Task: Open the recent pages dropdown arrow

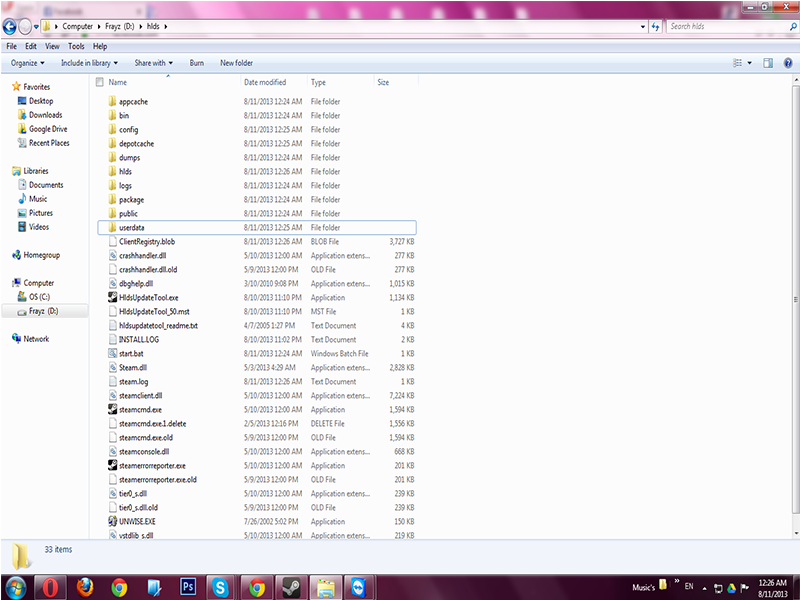Action: coord(36,27)
